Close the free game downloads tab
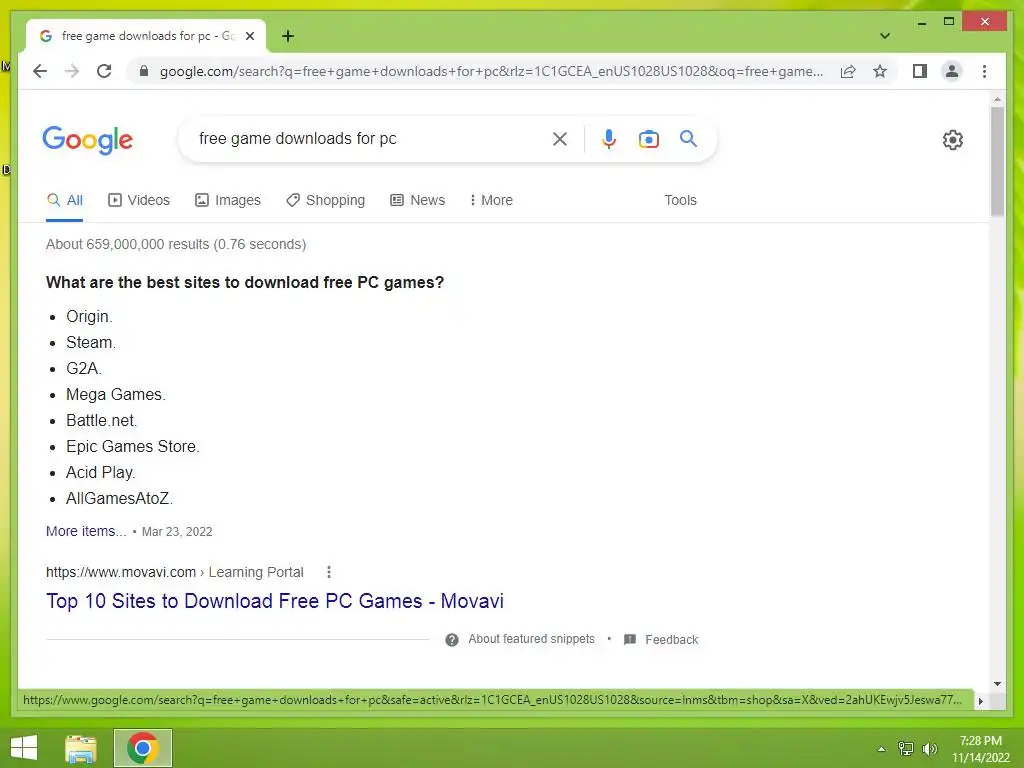This screenshot has height=768, width=1024. click(249, 36)
